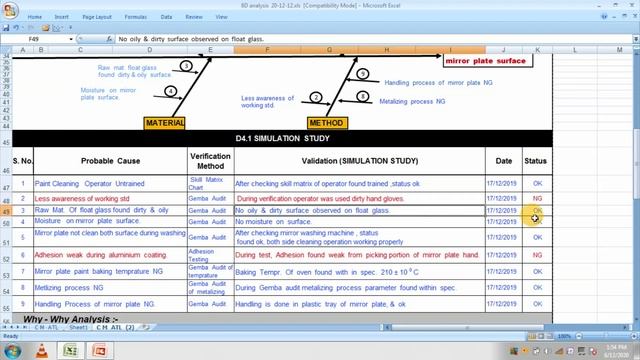This screenshot has height=360, width=640.
Task: Click the Page Break Preview icon in status bar
Action: click(x=549, y=336)
